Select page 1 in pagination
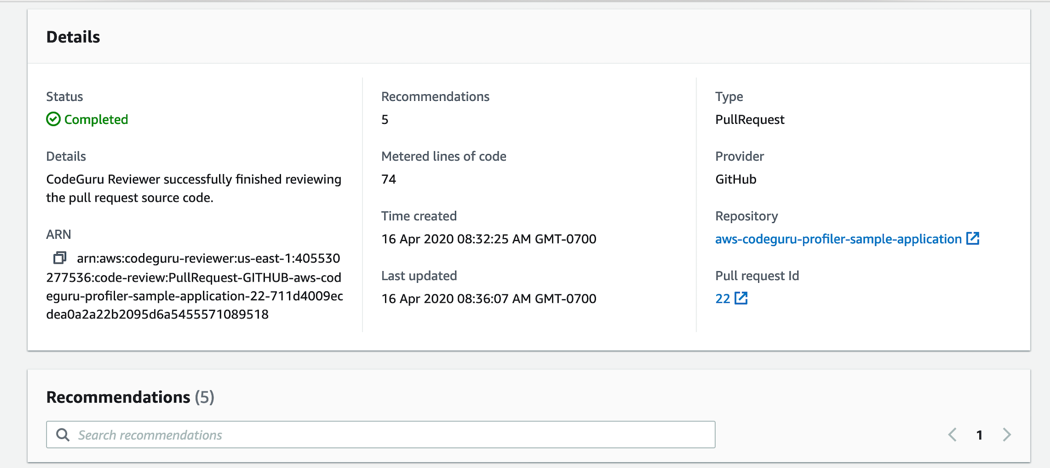The width and height of the screenshot is (1050, 468). point(979,435)
